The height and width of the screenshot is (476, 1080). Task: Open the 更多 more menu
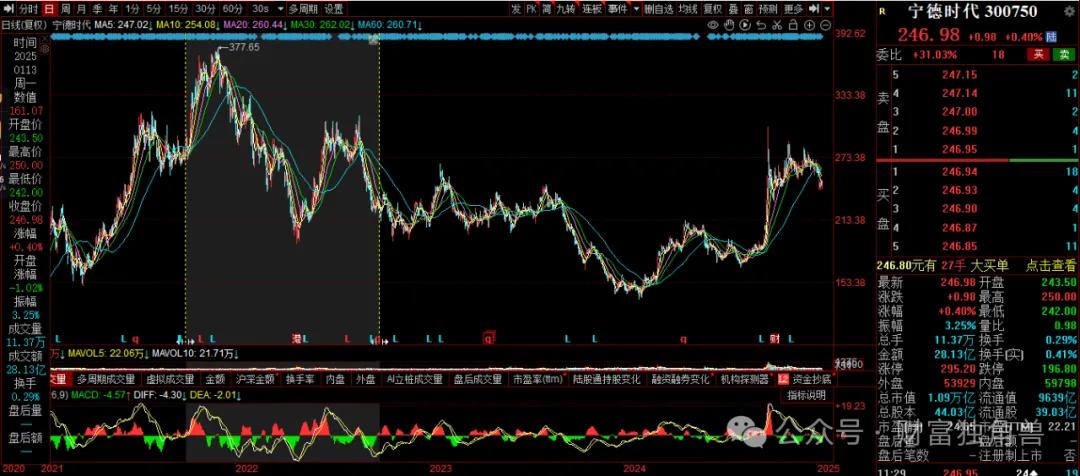tap(794, 9)
